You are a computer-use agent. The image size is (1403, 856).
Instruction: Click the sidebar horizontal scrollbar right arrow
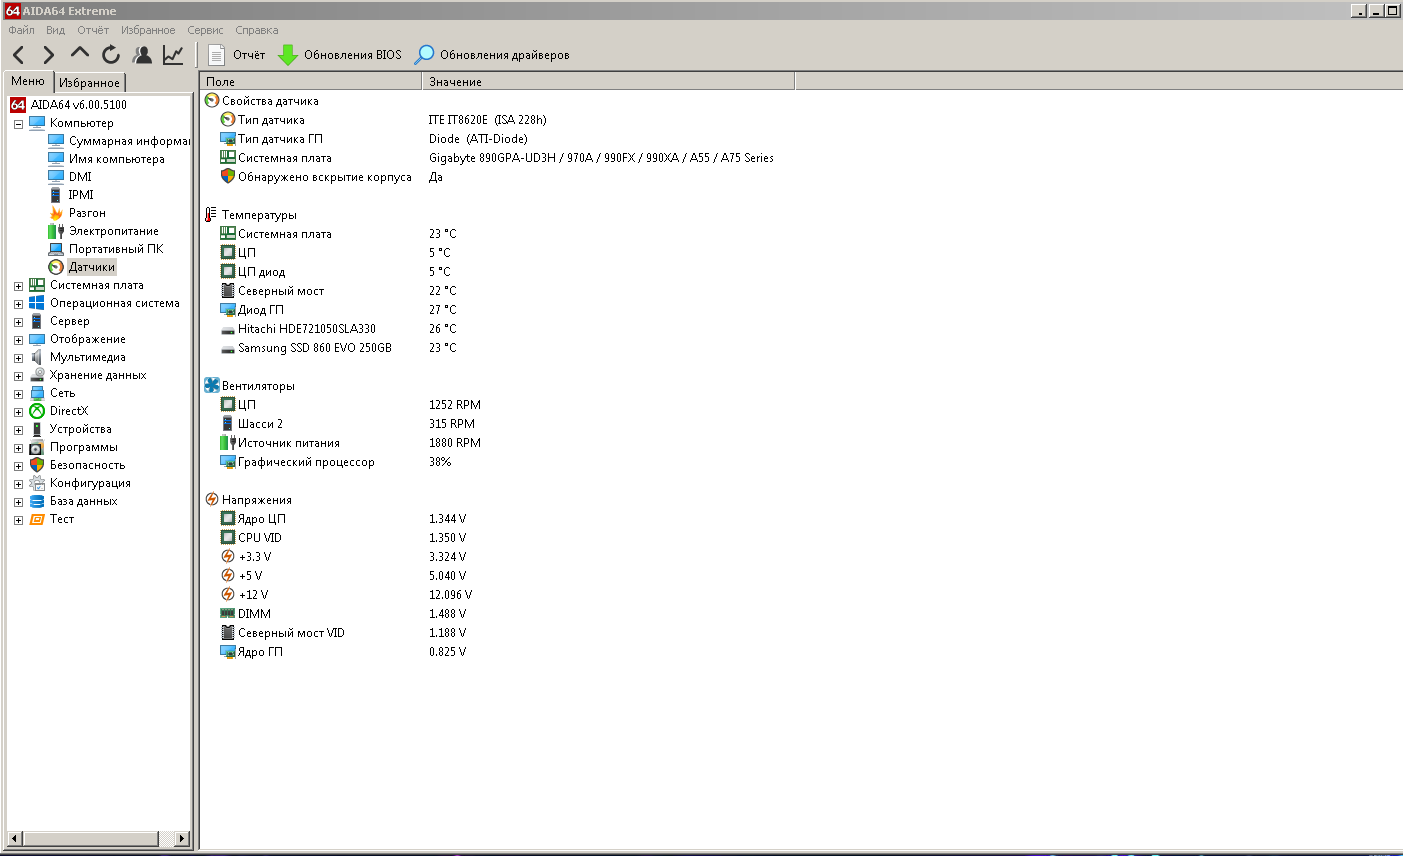pos(182,838)
